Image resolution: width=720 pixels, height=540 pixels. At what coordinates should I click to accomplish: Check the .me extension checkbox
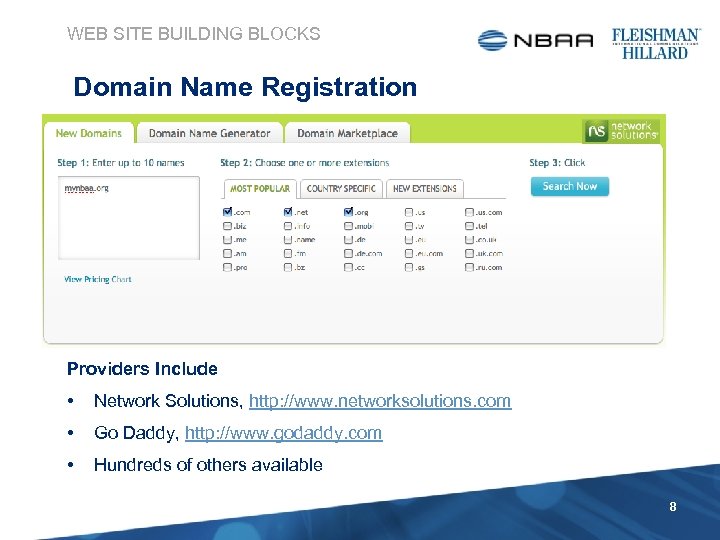click(227, 240)
